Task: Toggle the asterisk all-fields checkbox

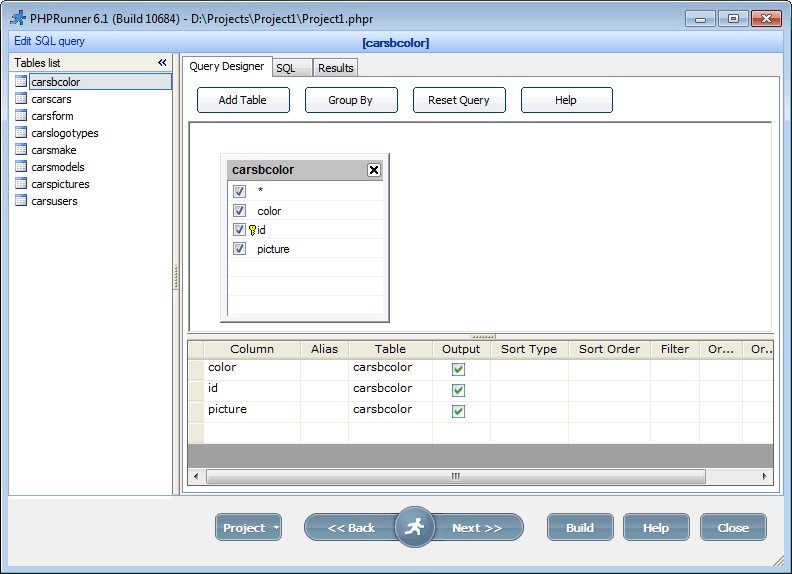Action: click(x=239, y=192)
